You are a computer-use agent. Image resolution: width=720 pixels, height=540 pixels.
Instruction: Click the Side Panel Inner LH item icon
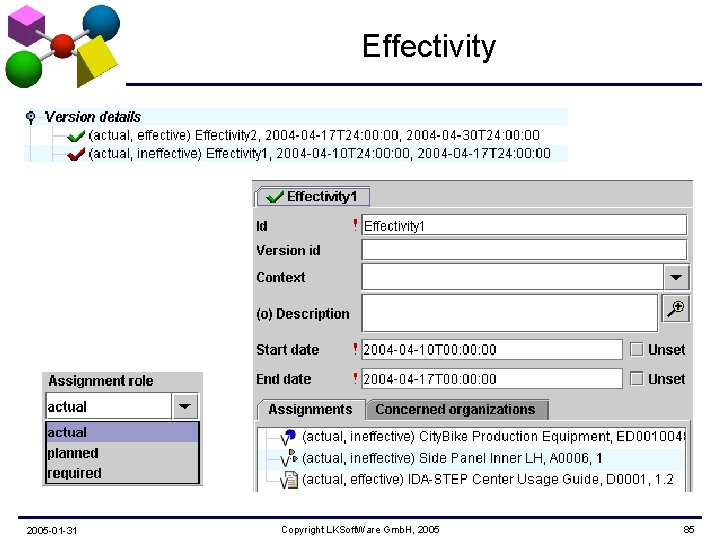coord(289,458)
